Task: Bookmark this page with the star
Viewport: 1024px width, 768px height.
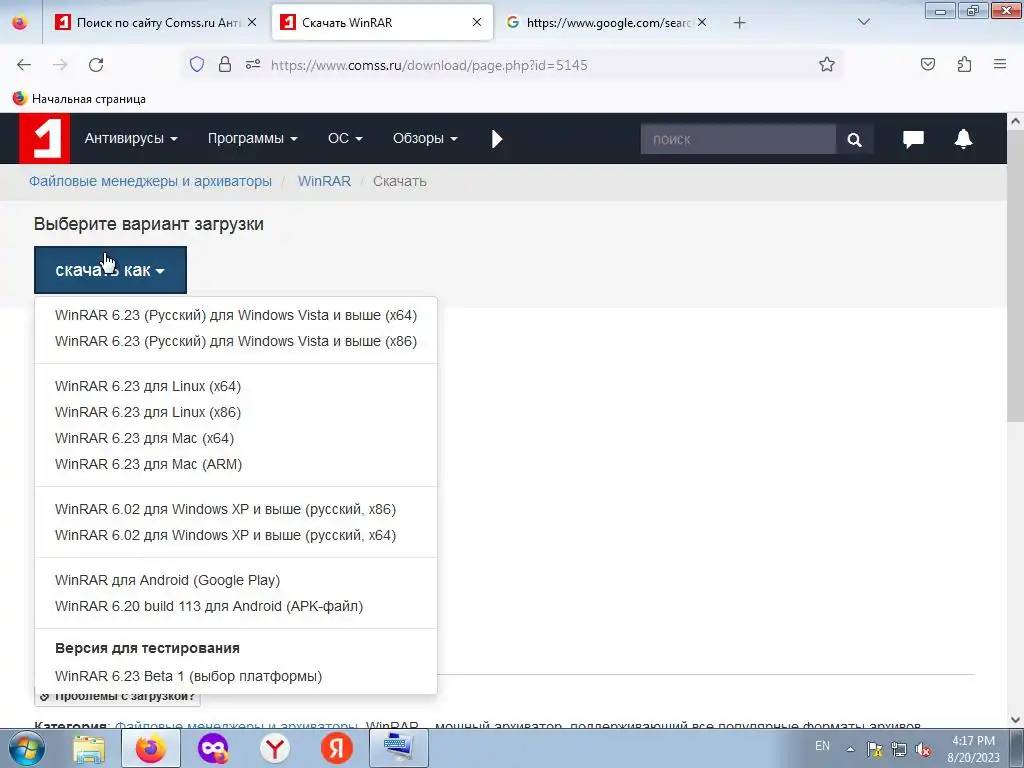Action: [827, 64]
